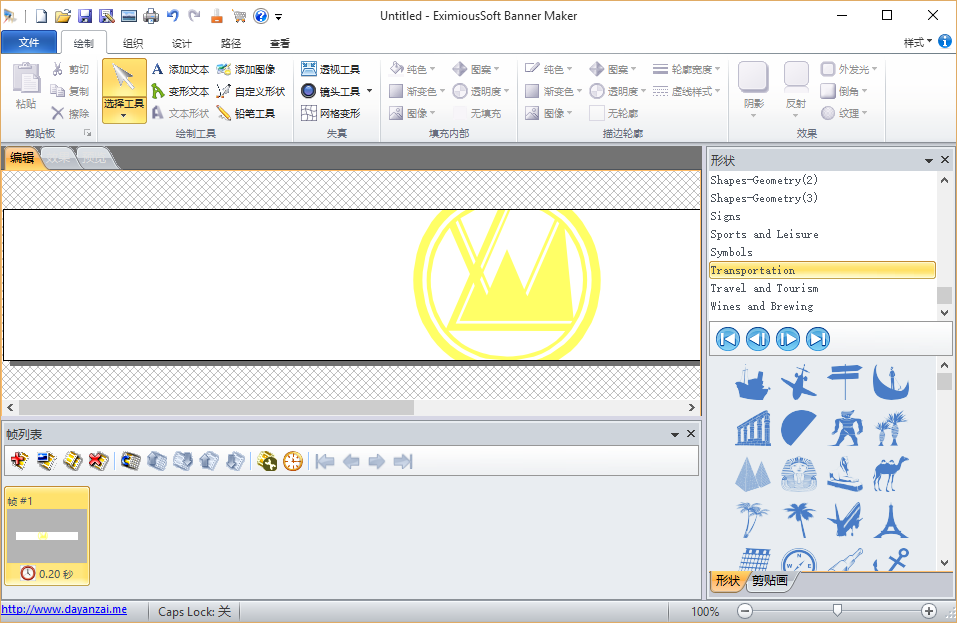Click 添加文本 add text tool
Viewport: 957px width, 623px height.
180,69
